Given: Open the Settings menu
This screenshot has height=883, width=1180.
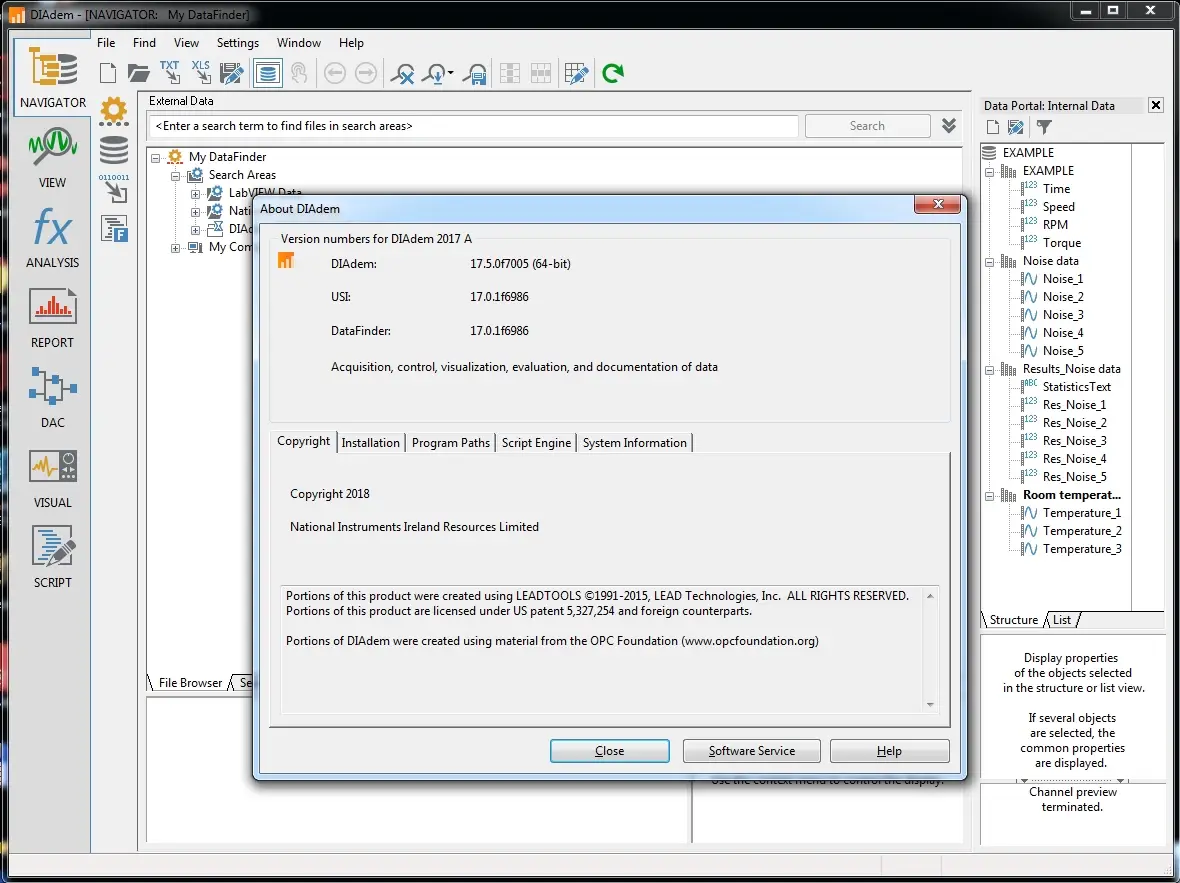Looking at the screenshot, I should pos(238,43).
